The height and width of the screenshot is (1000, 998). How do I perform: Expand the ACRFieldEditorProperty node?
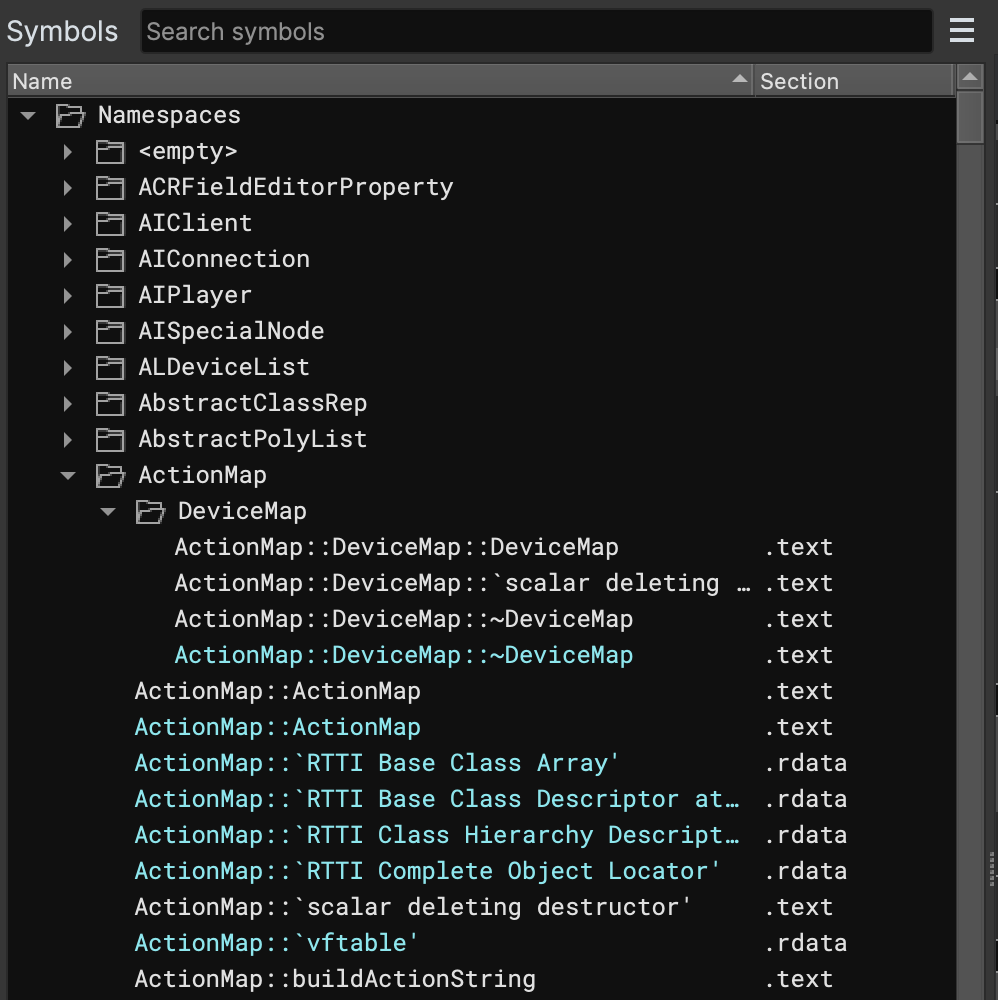68,188
